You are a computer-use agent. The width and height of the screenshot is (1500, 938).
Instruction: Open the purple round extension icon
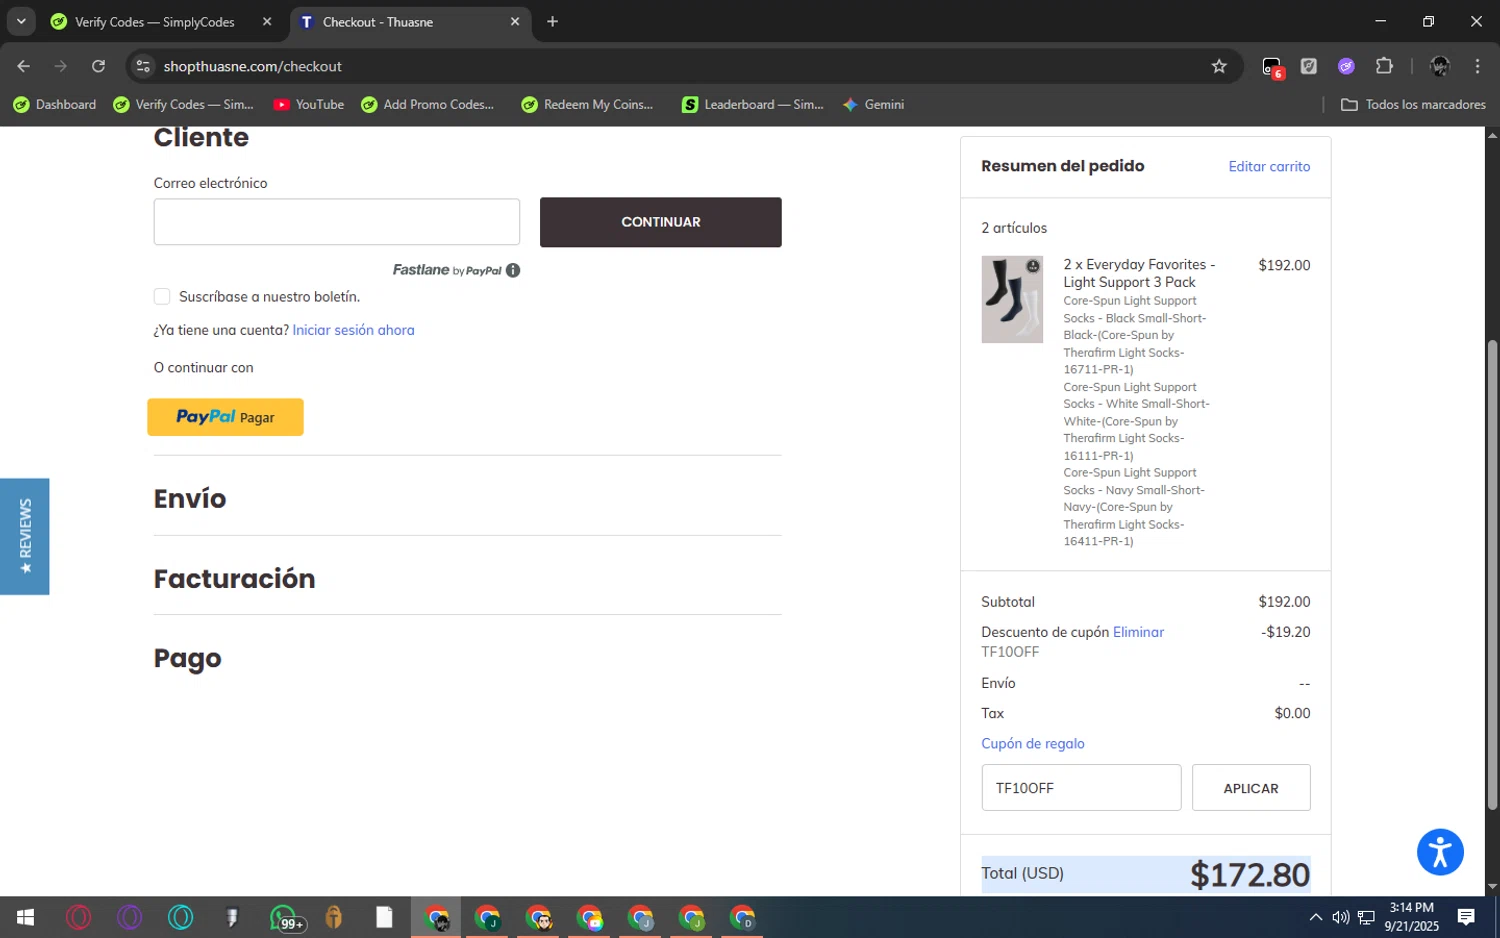point(1346,66)
